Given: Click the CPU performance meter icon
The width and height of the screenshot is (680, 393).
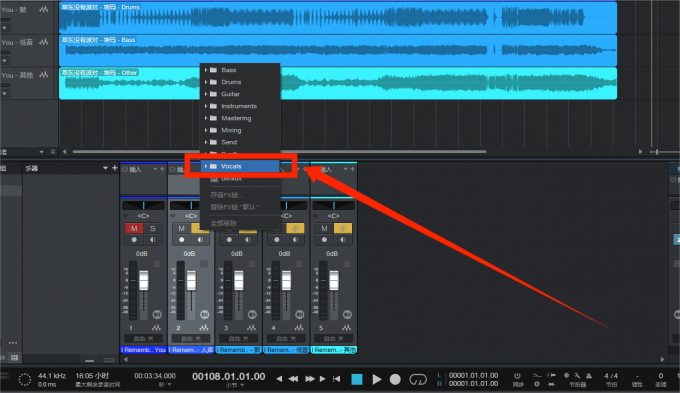Looking at the screenshot, I should [25, 380].
